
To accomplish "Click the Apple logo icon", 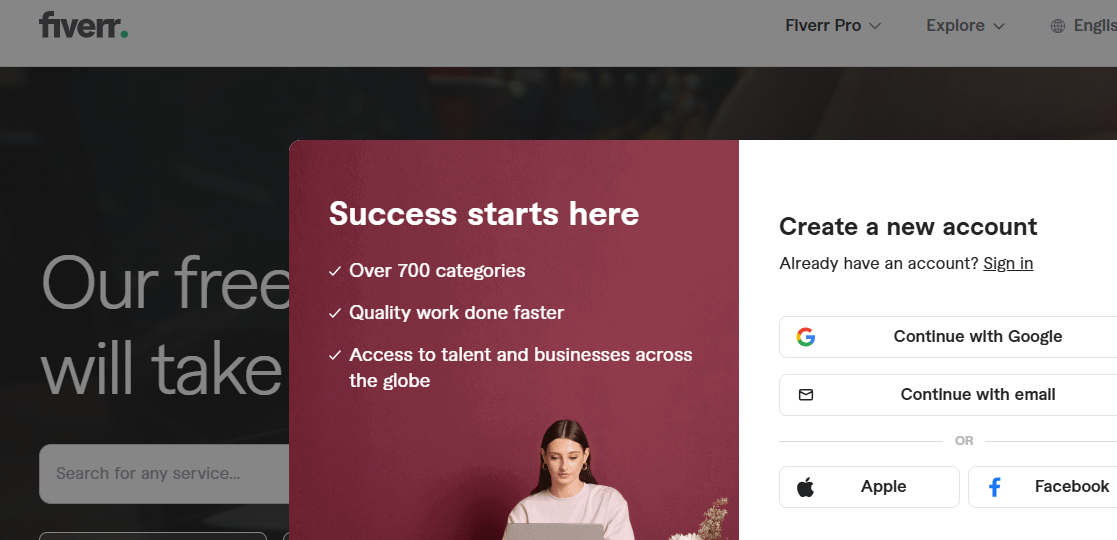I will 806,487.
